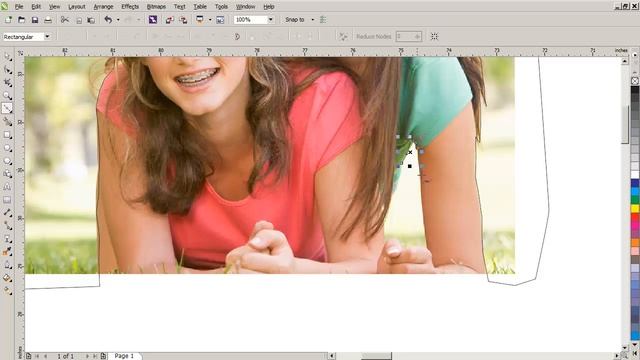Select the Basic Shapes tool

(x=7, y=174)
